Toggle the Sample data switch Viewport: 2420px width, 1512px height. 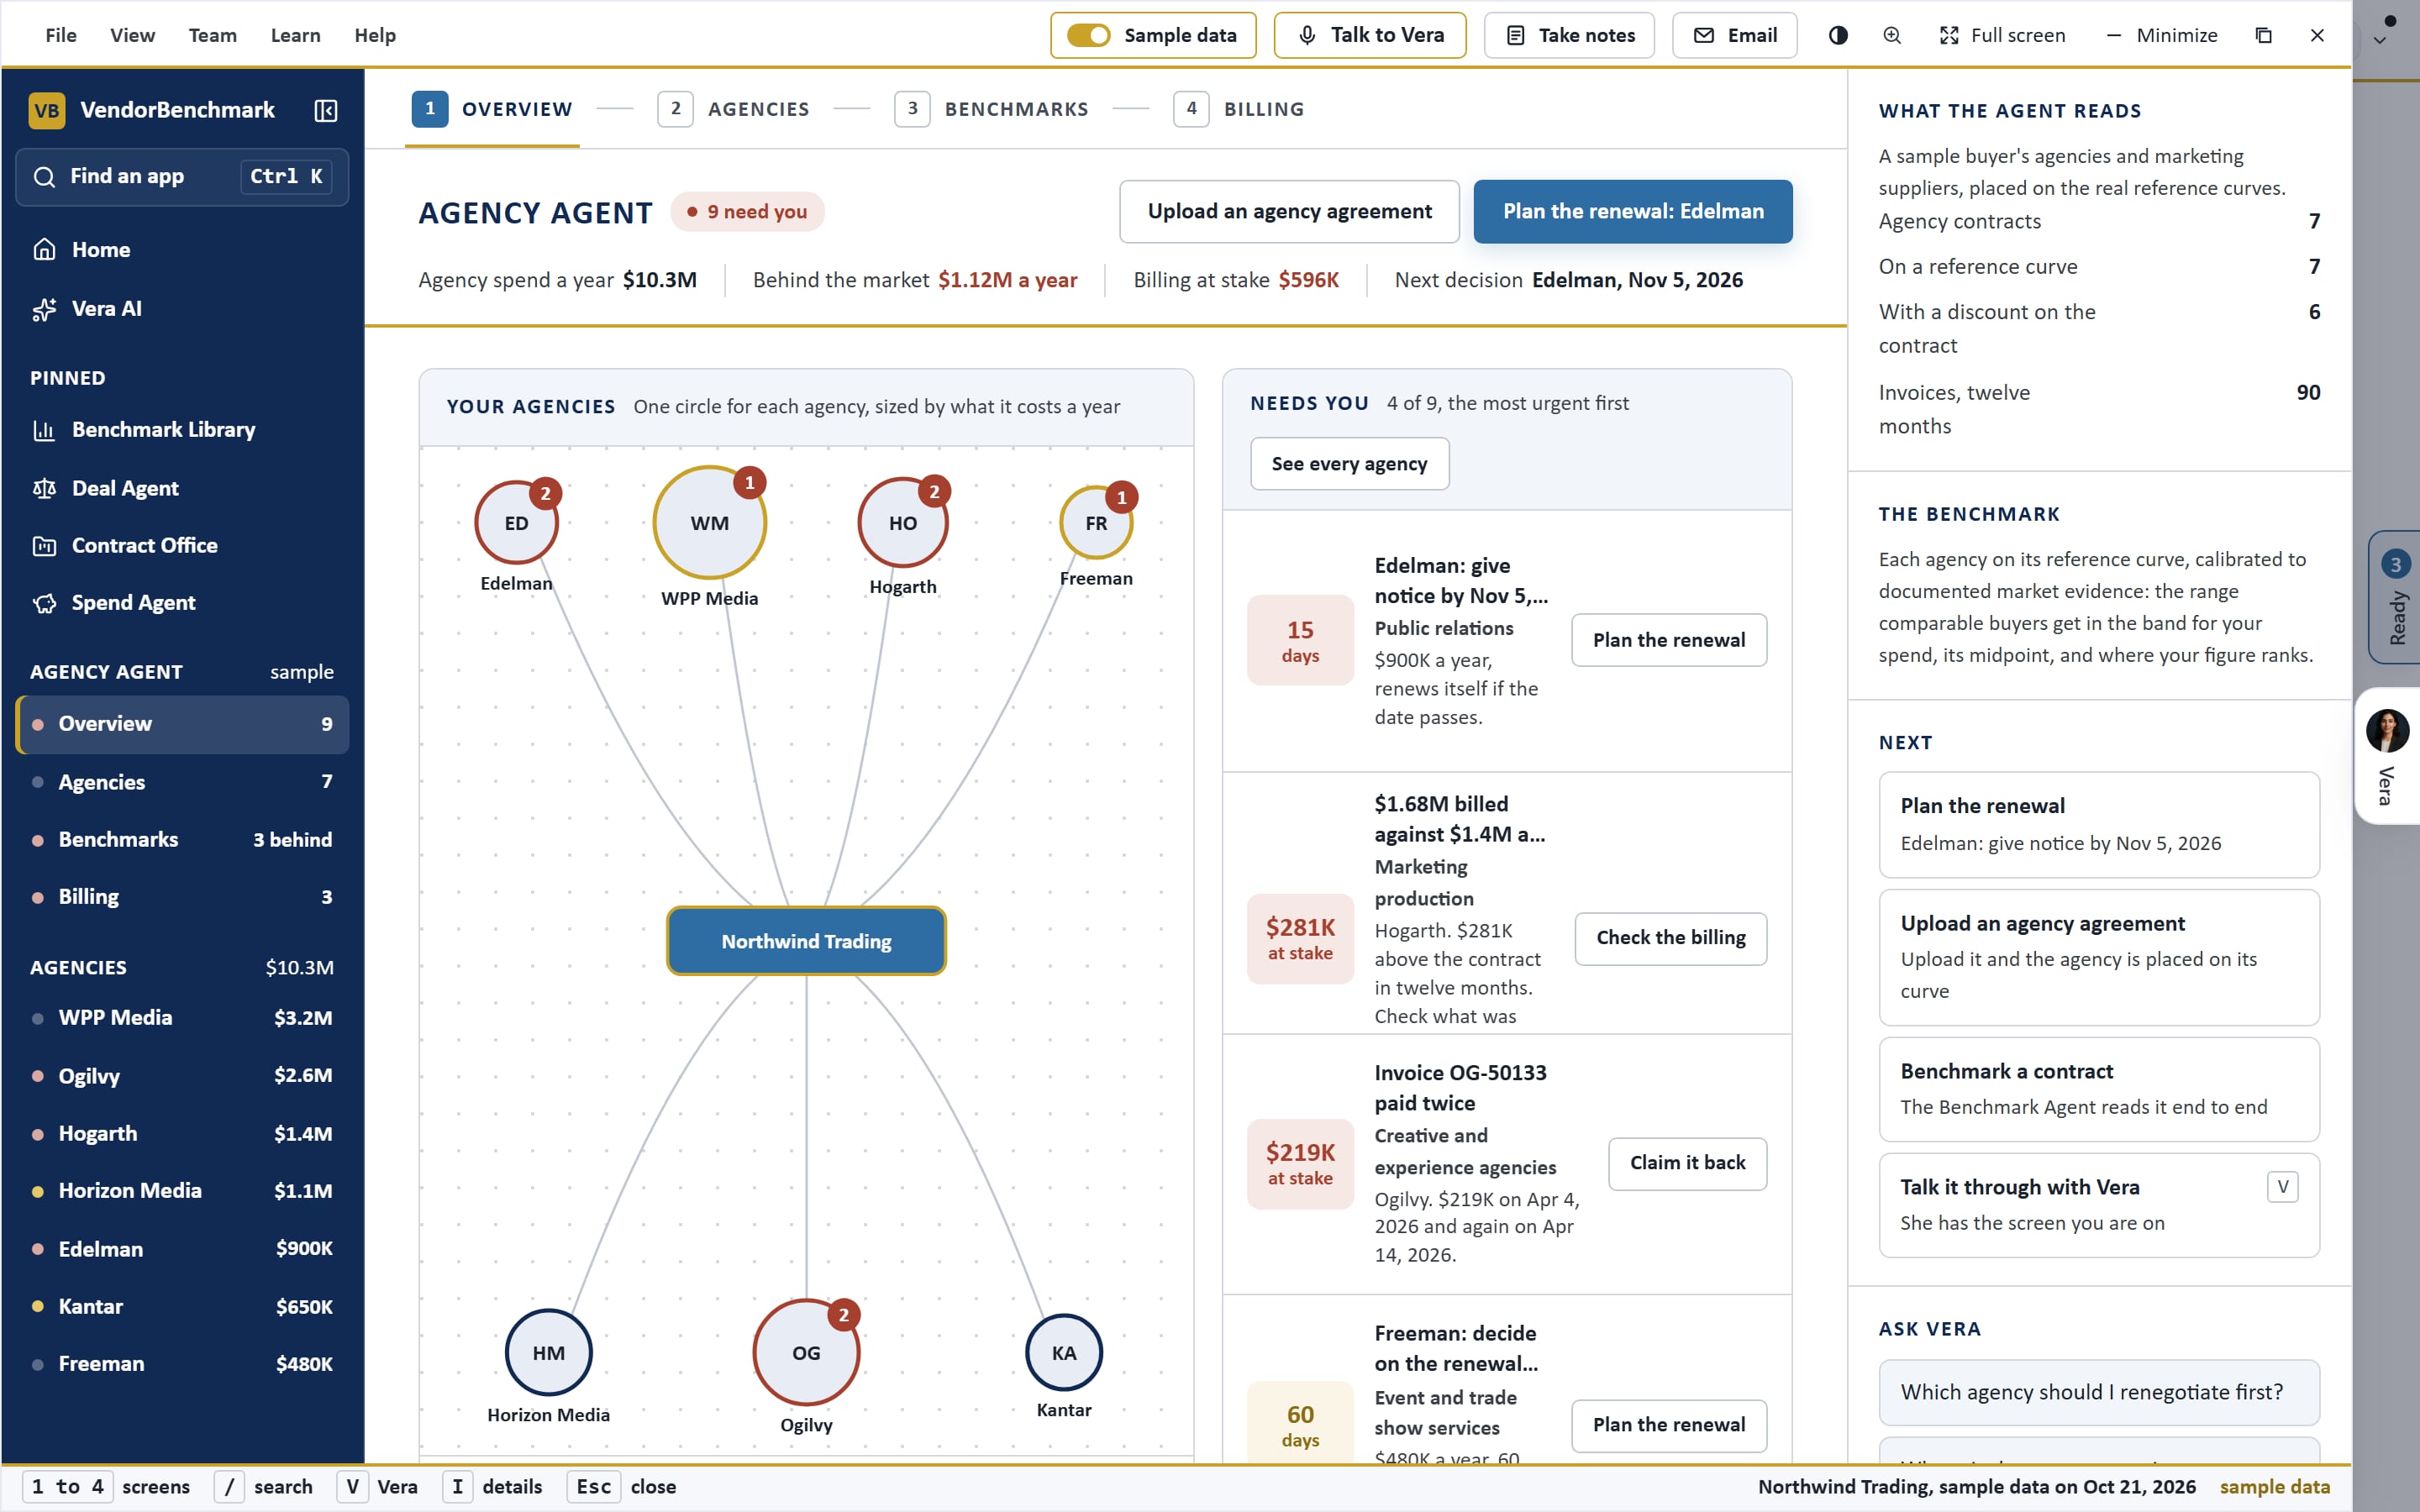pos(1088,35)
